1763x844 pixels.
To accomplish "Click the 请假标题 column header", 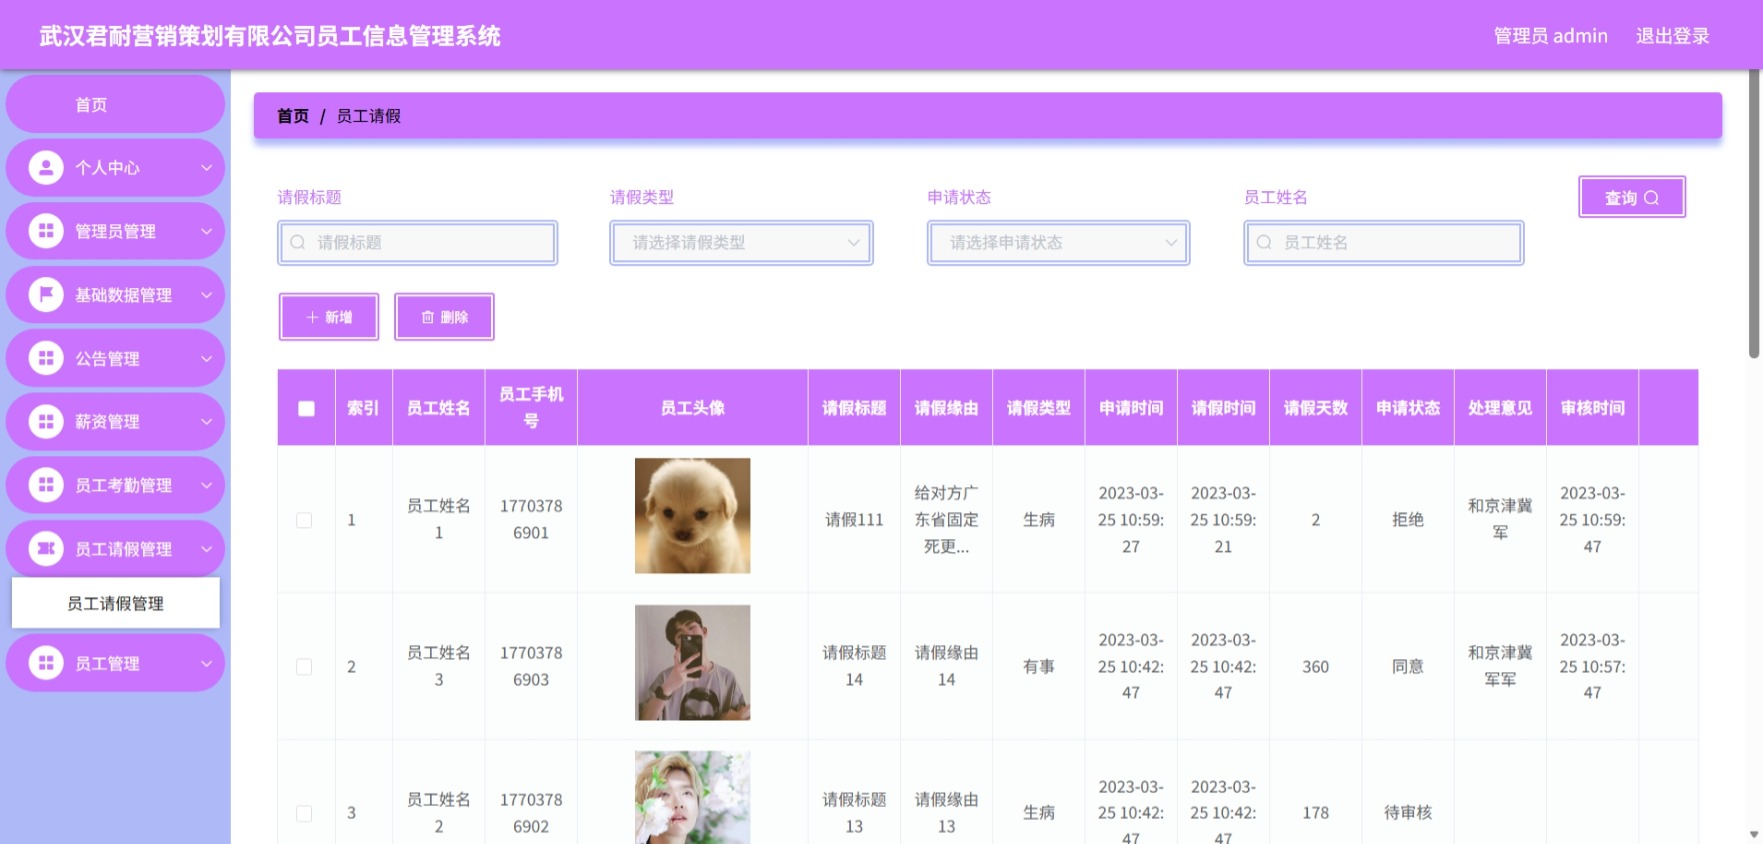I will (x=854, y=408).
